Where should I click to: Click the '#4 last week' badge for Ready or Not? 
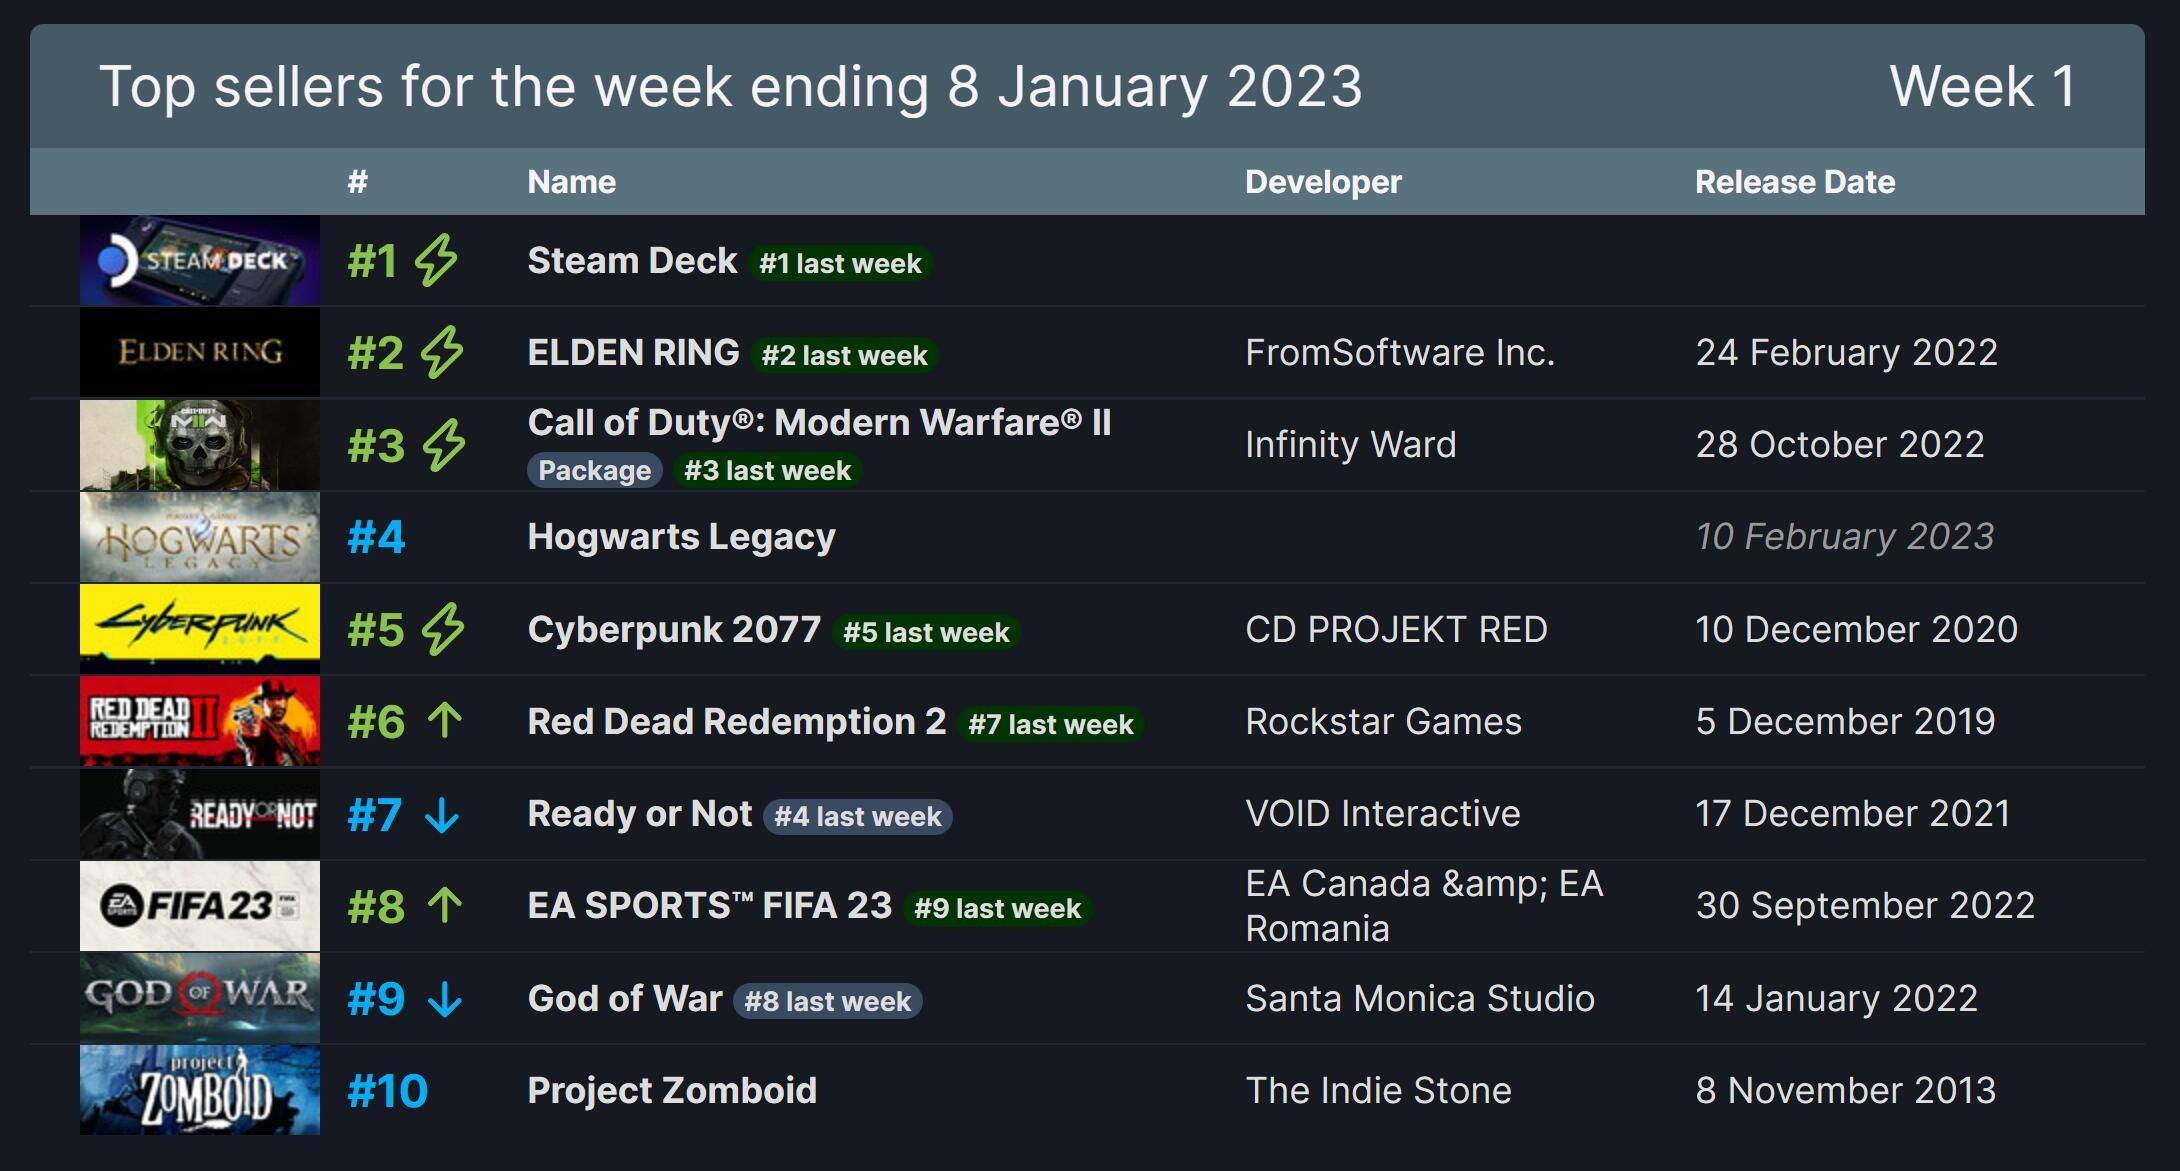click(x=857, y=816)
